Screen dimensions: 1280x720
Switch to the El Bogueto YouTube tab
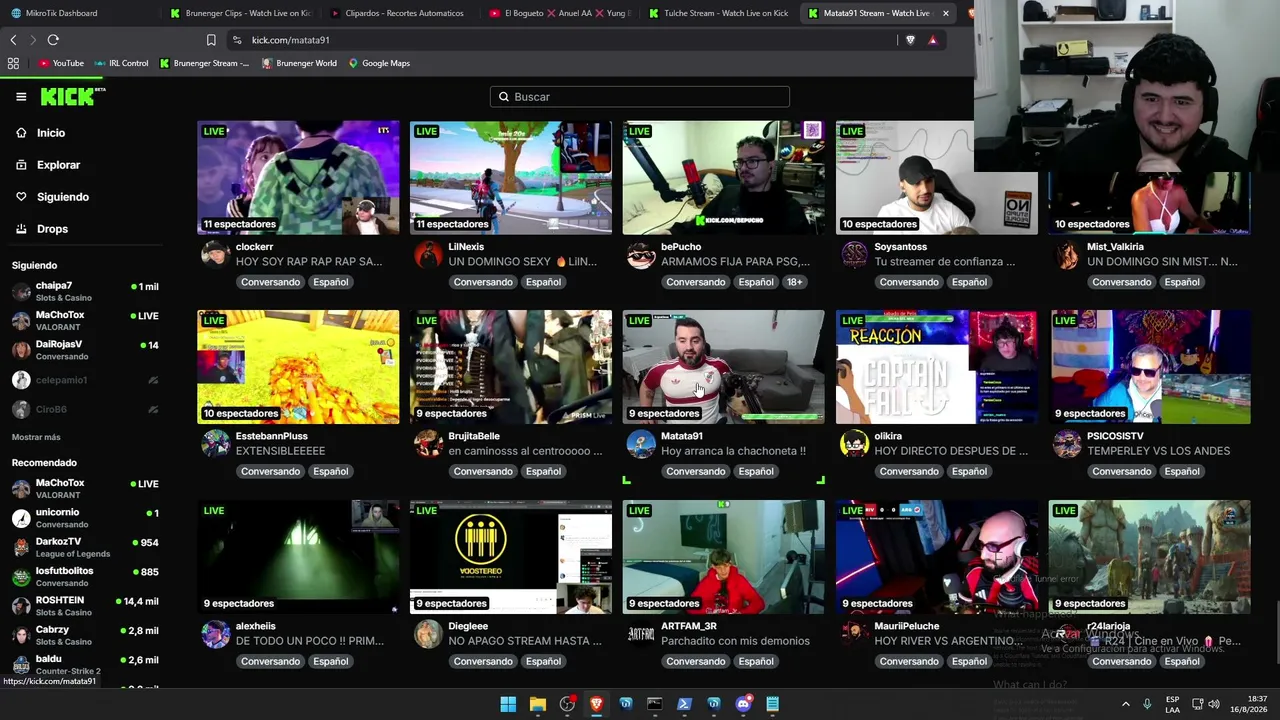(560, 13)
